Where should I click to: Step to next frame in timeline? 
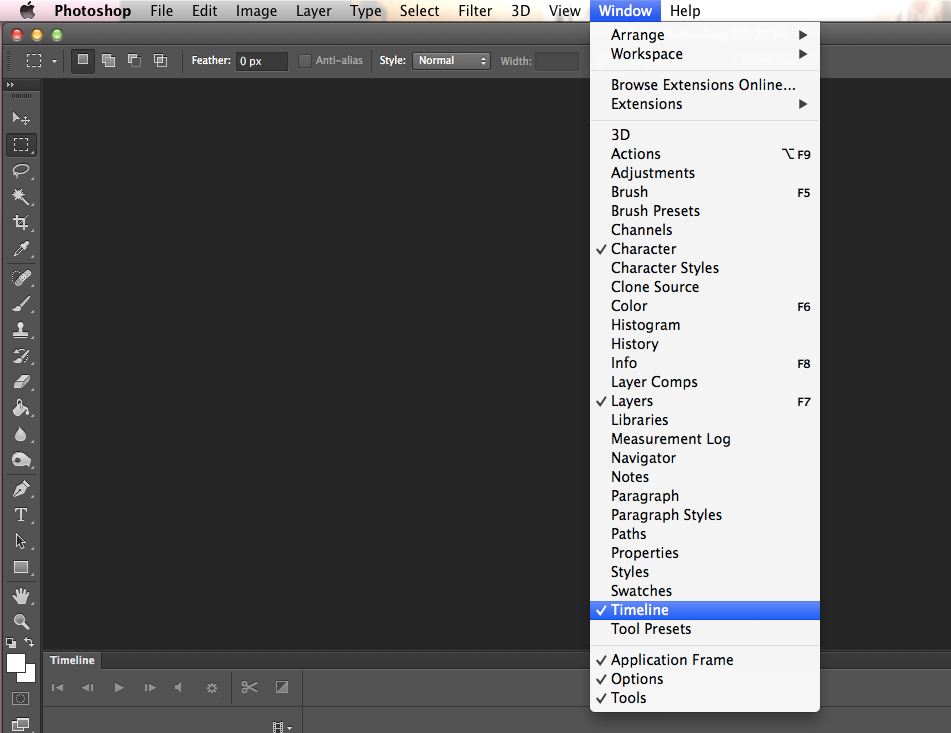click(150, 688)
